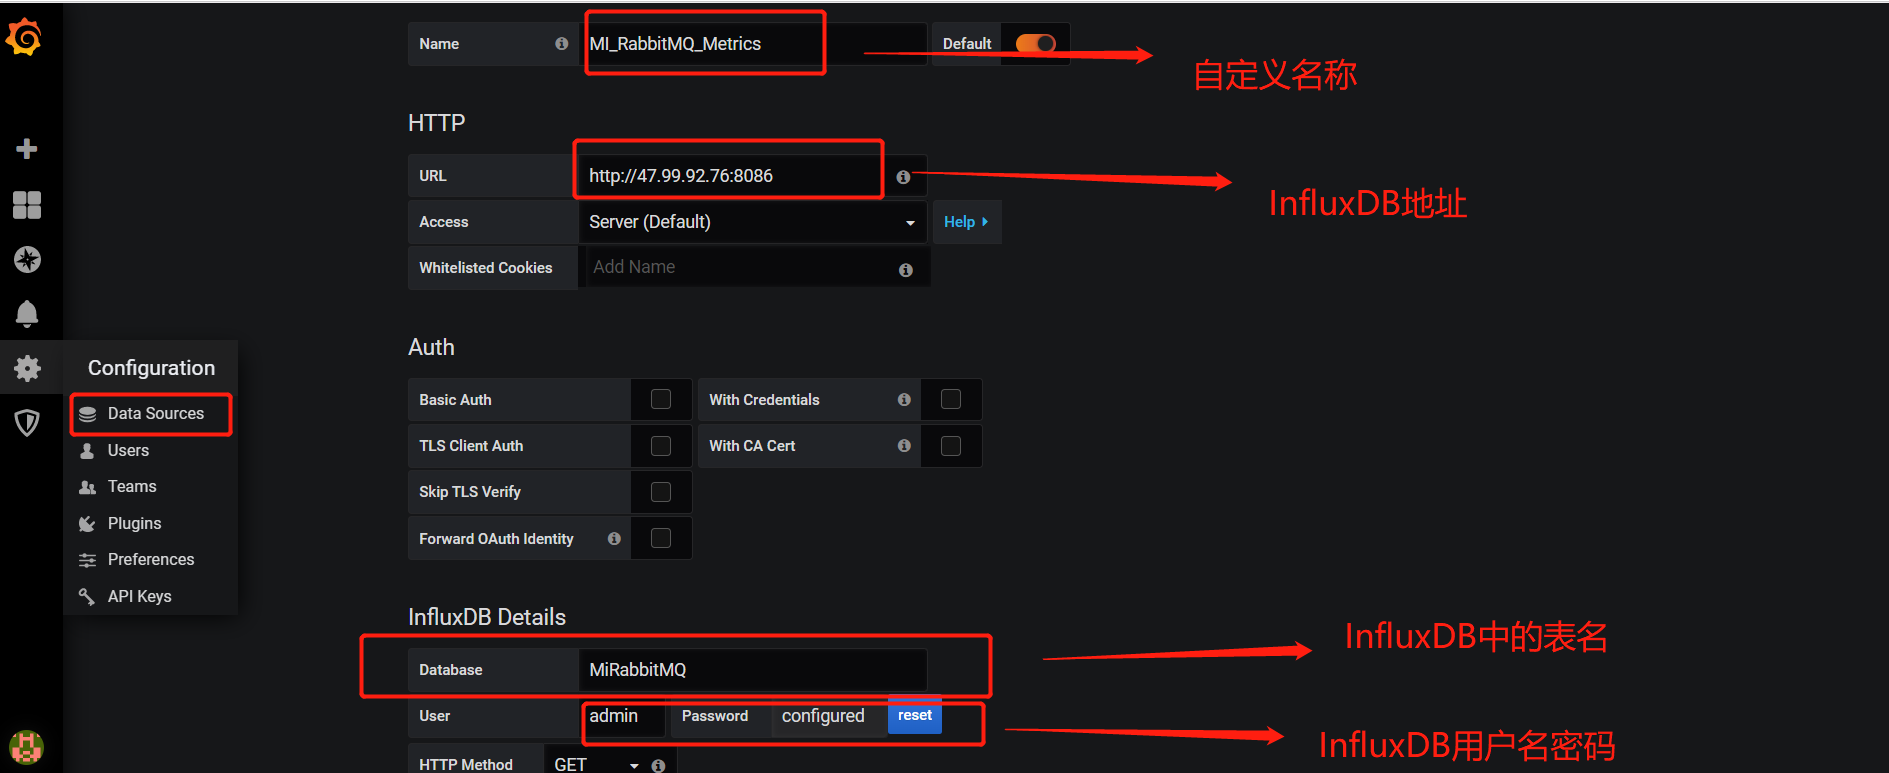The width and height of the screenshot is (1889, 773).
Task: Expand the Help section next to Access
Action: tap(966, 222)
